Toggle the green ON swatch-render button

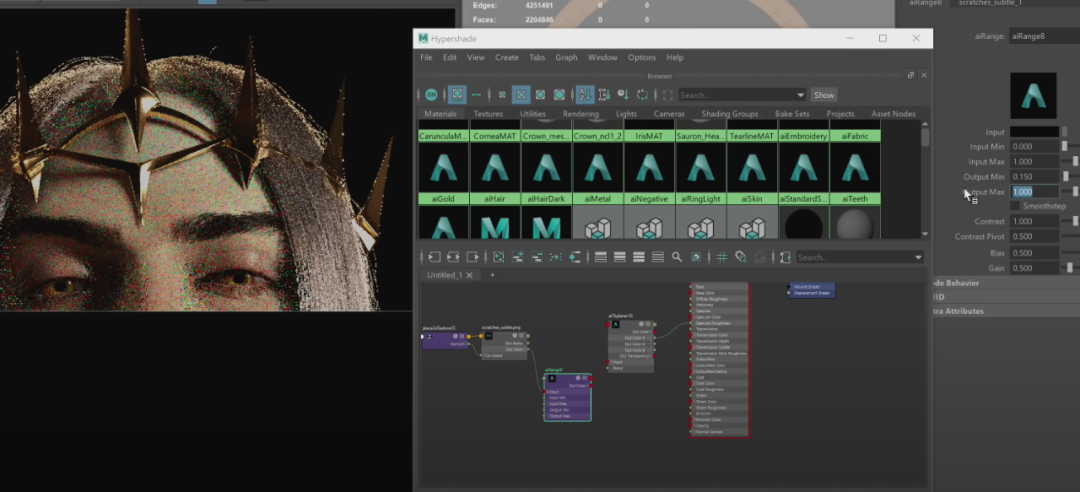(x=431, y=95)
